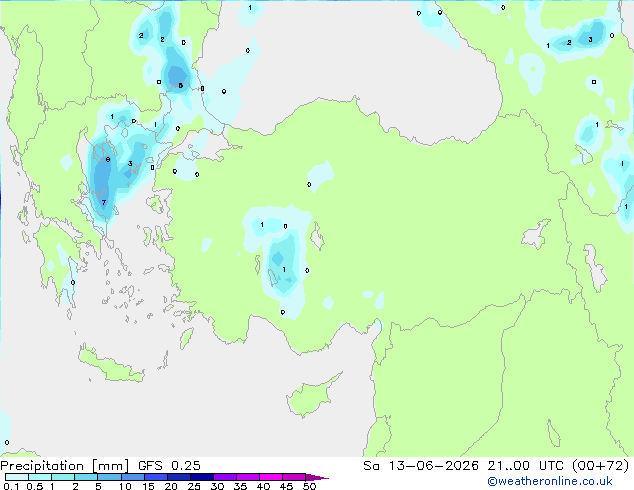
Task: Click the legend label '10'
Action: point(125,486)
